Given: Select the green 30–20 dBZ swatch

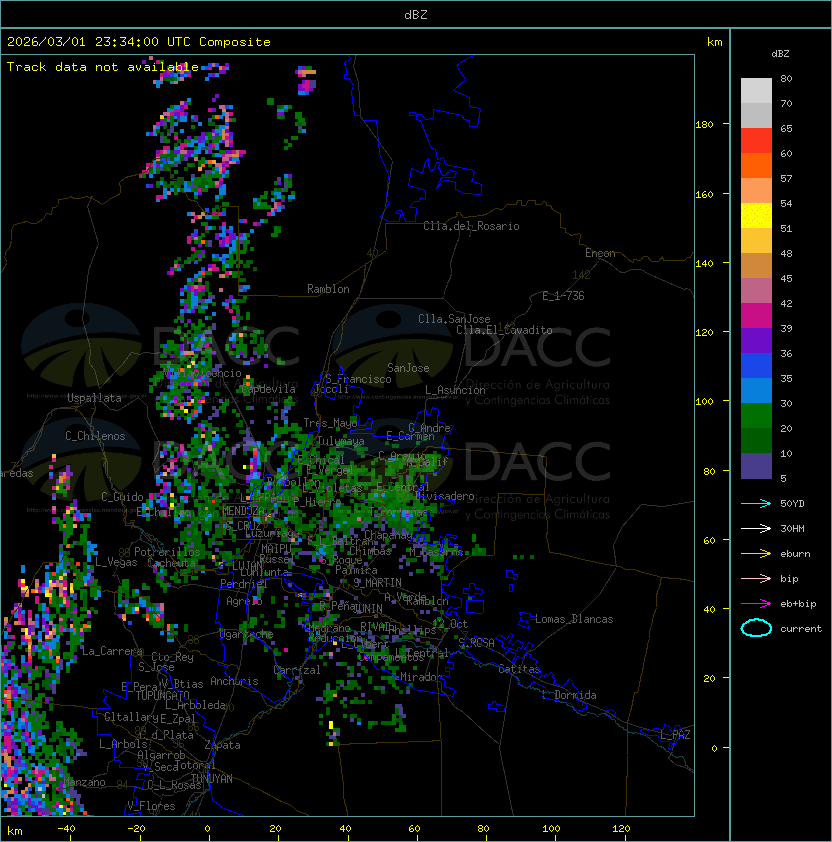Looking at the screenshot, I should pyautogui.click(x=756, y=416).
